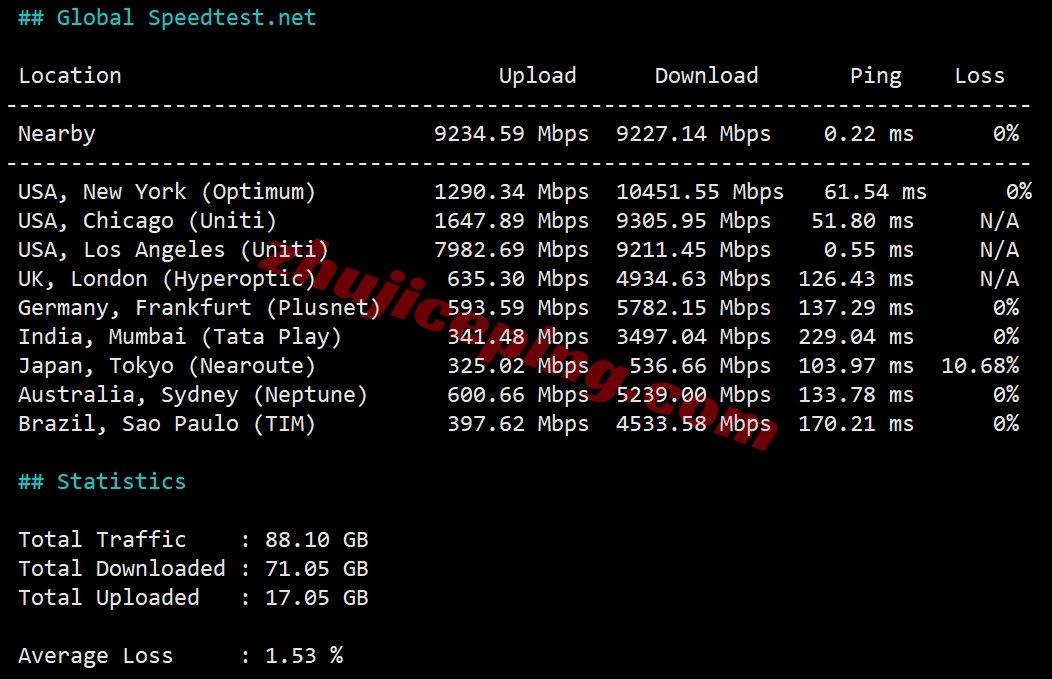This screenshot has height=679, width=1052.
Task: Click the Location column header
Action: tap(70, 76)
